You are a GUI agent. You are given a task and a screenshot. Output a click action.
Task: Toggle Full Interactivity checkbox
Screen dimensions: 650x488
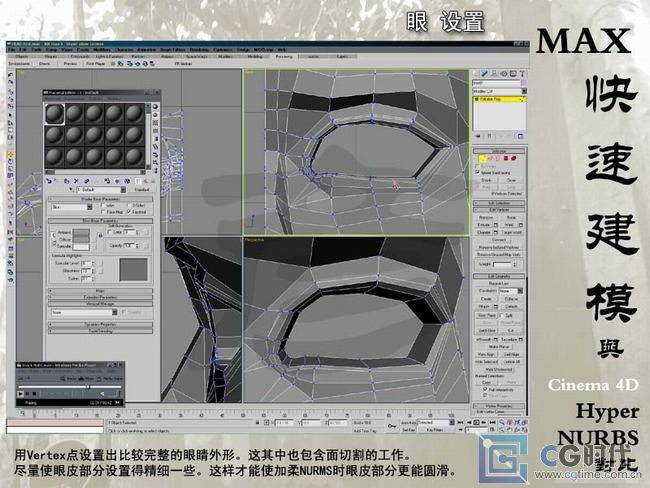coord(485,390)
